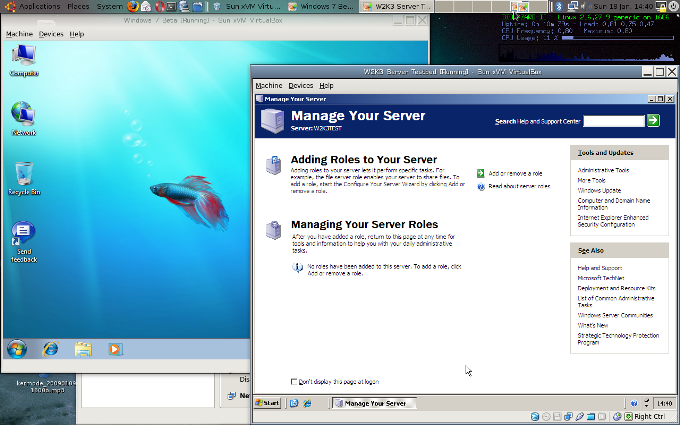Open the GNOME Places menu
Image resolution: width=680 pixels, height=425 pixels.
(78, 6)
